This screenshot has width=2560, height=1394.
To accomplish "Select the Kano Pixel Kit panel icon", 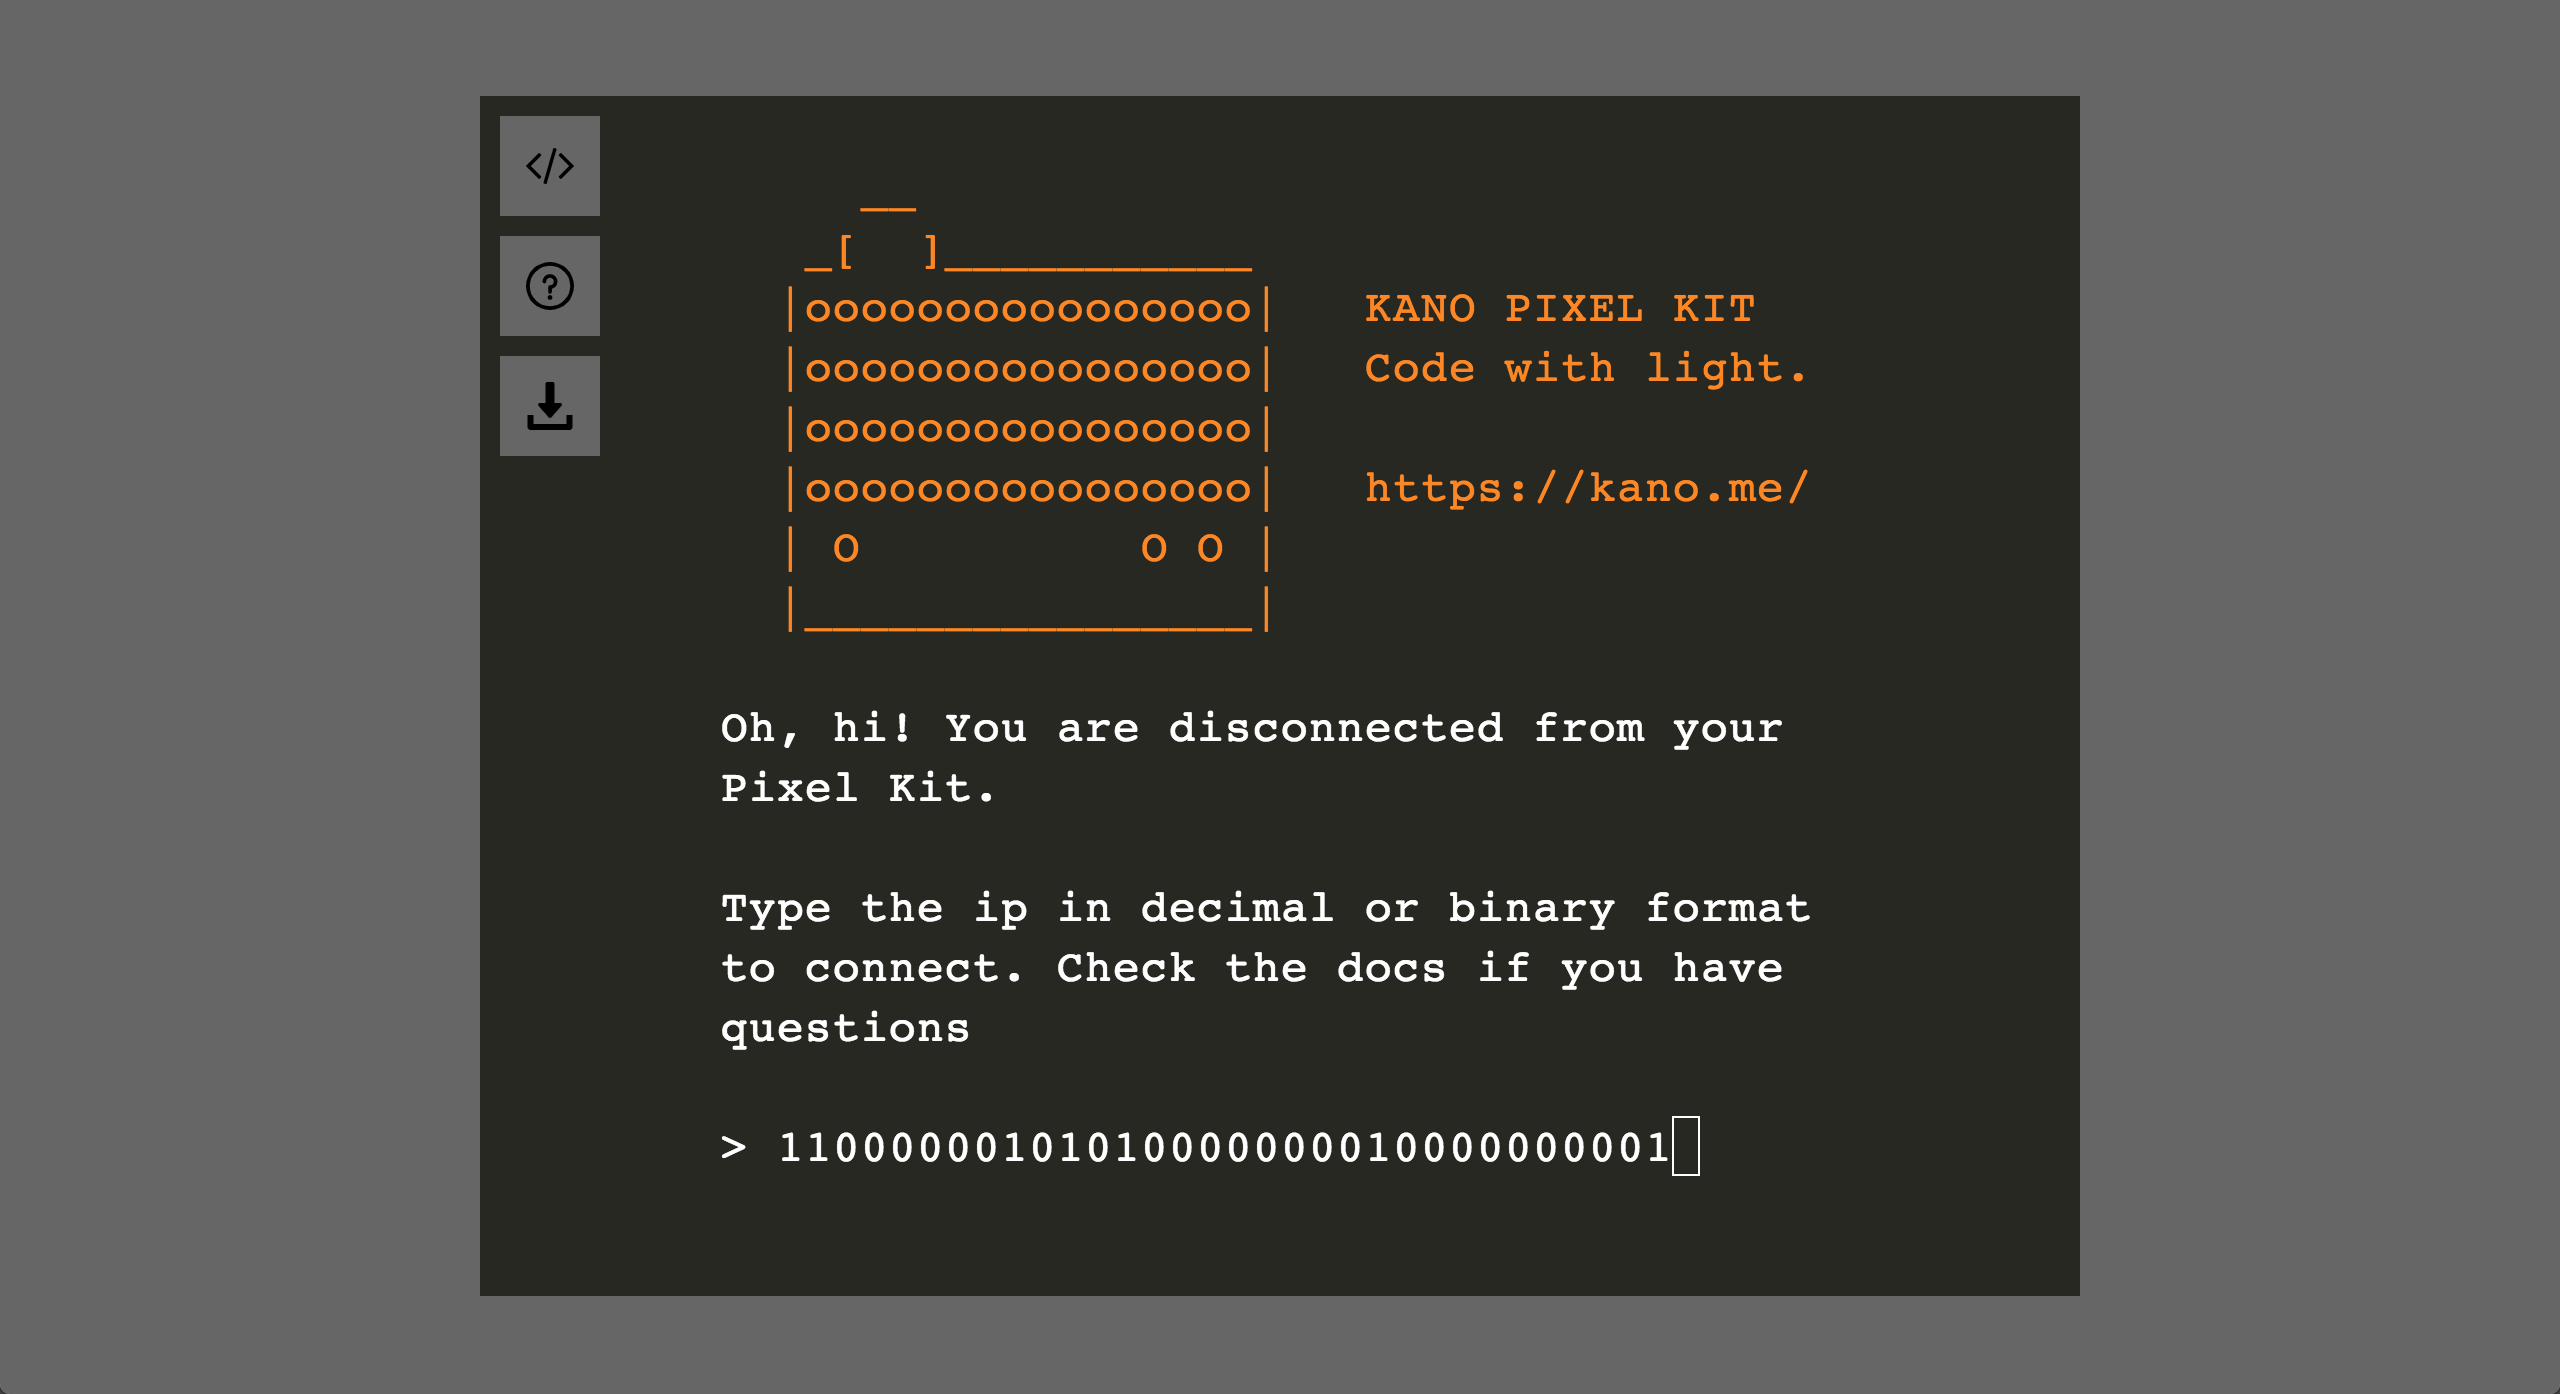I will coord(551,167).
